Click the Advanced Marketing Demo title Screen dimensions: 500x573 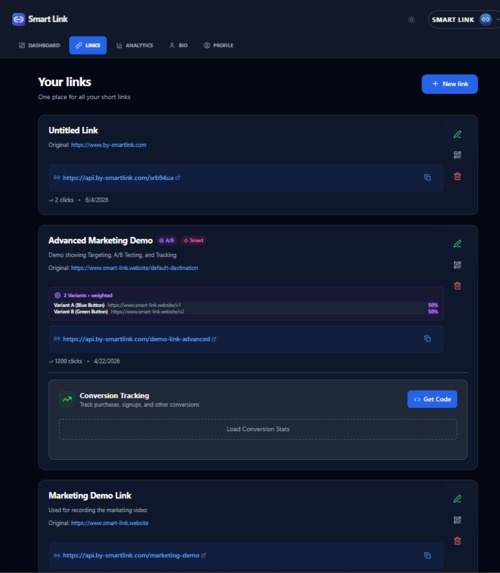tap(101, 240)
